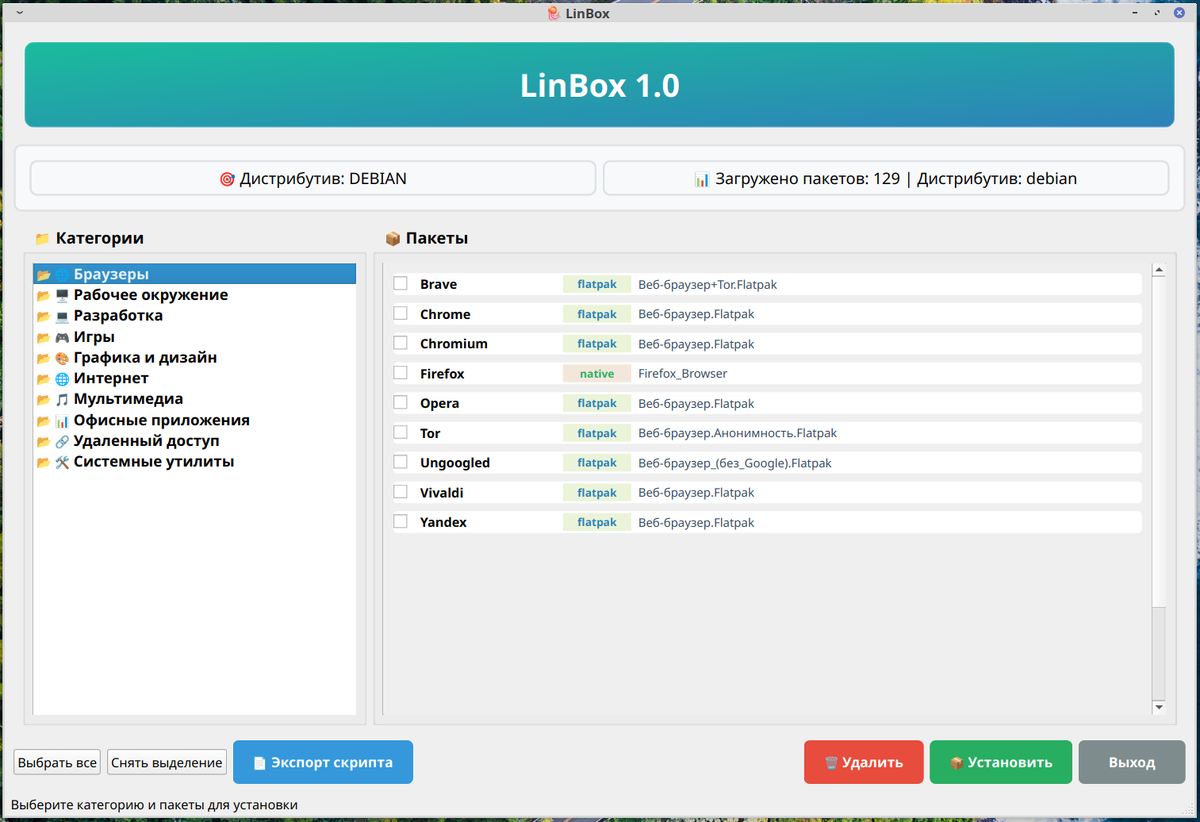Select the Мультимедиа category
Viewport: 1200px width, 822px height.
coord(195,399)
